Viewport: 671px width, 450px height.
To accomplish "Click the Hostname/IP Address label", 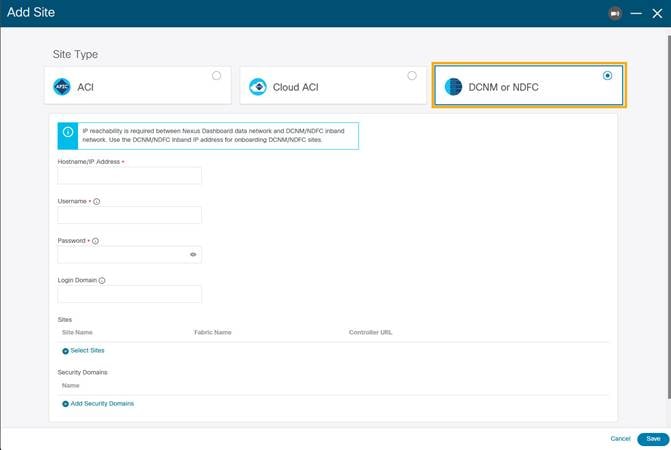I will (89, 162).
